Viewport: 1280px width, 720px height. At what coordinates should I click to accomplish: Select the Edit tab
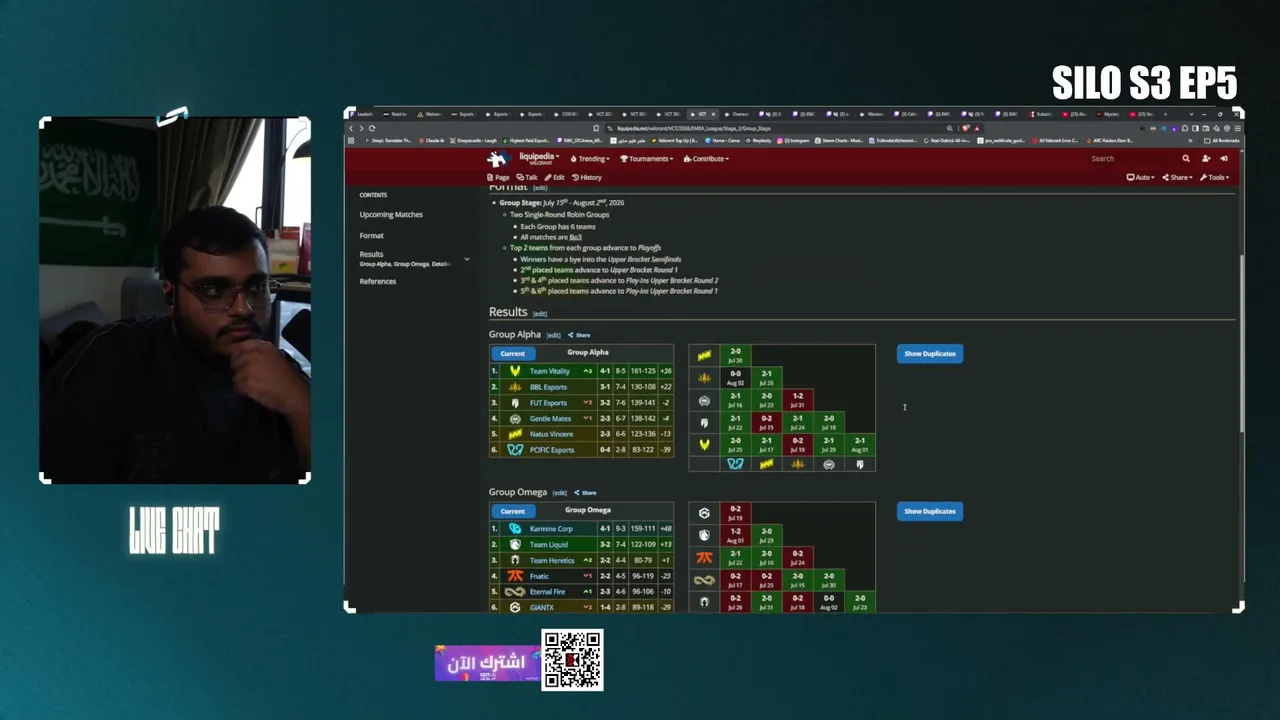555,178
